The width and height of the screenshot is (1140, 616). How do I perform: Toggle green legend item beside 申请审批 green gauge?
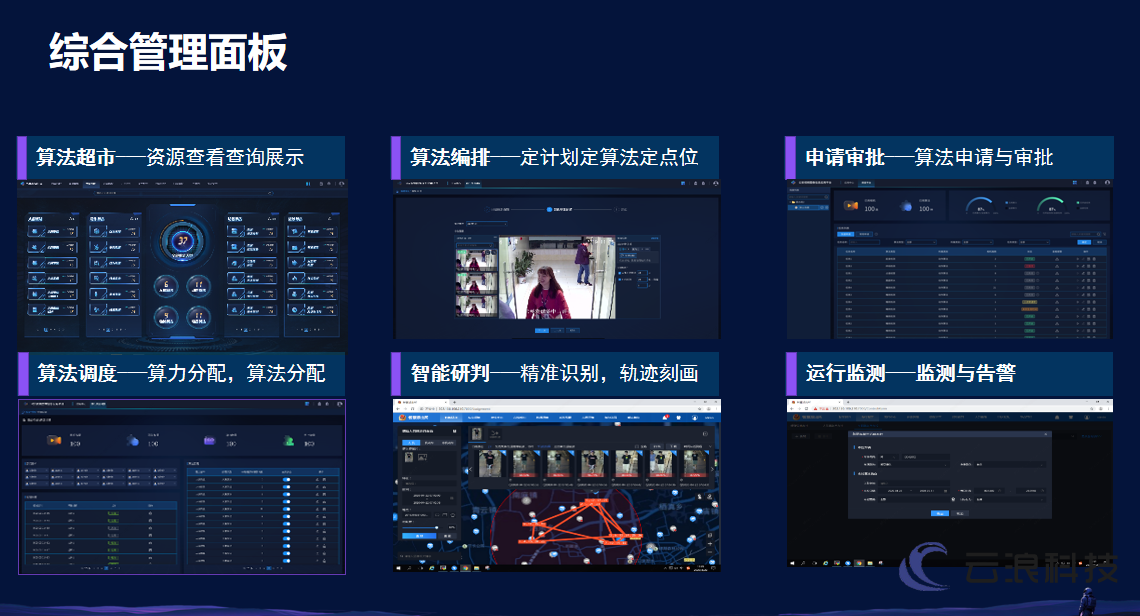[x=1083, y=203]
